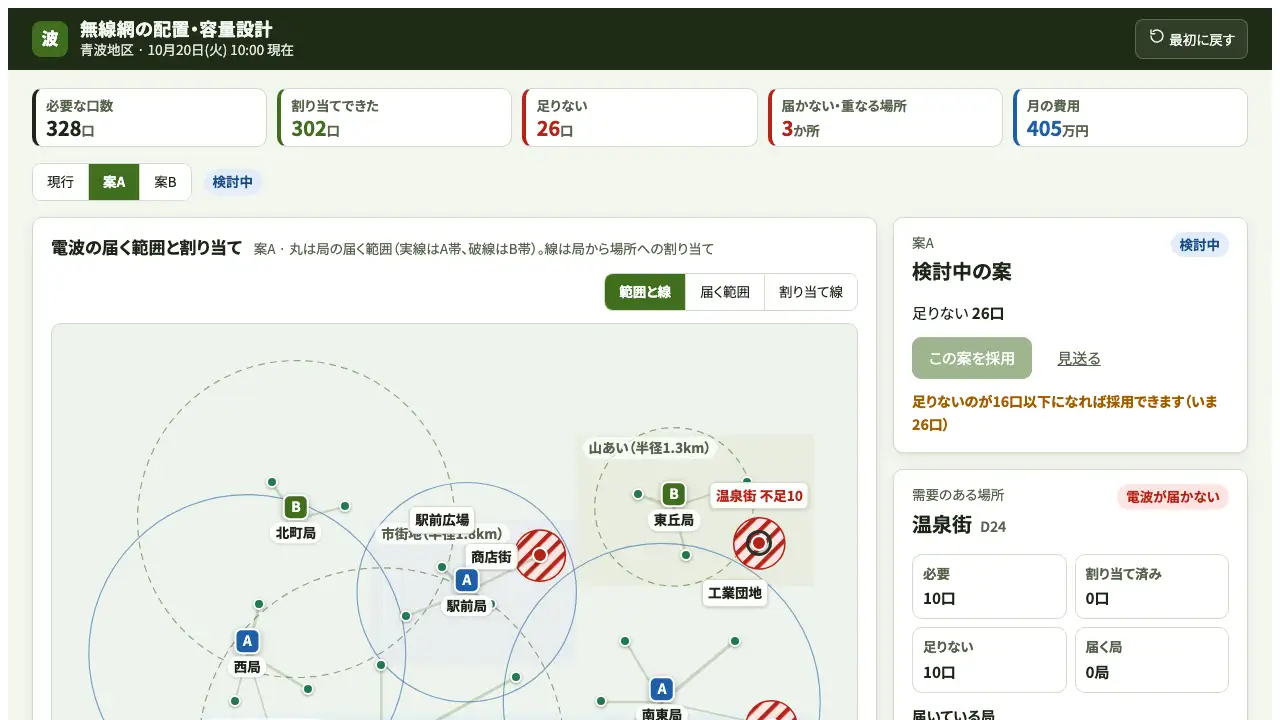Click the 最初に戻す reset button
The height and width of the screenshot is (720, 1280).
click(x=1191, y=39)
